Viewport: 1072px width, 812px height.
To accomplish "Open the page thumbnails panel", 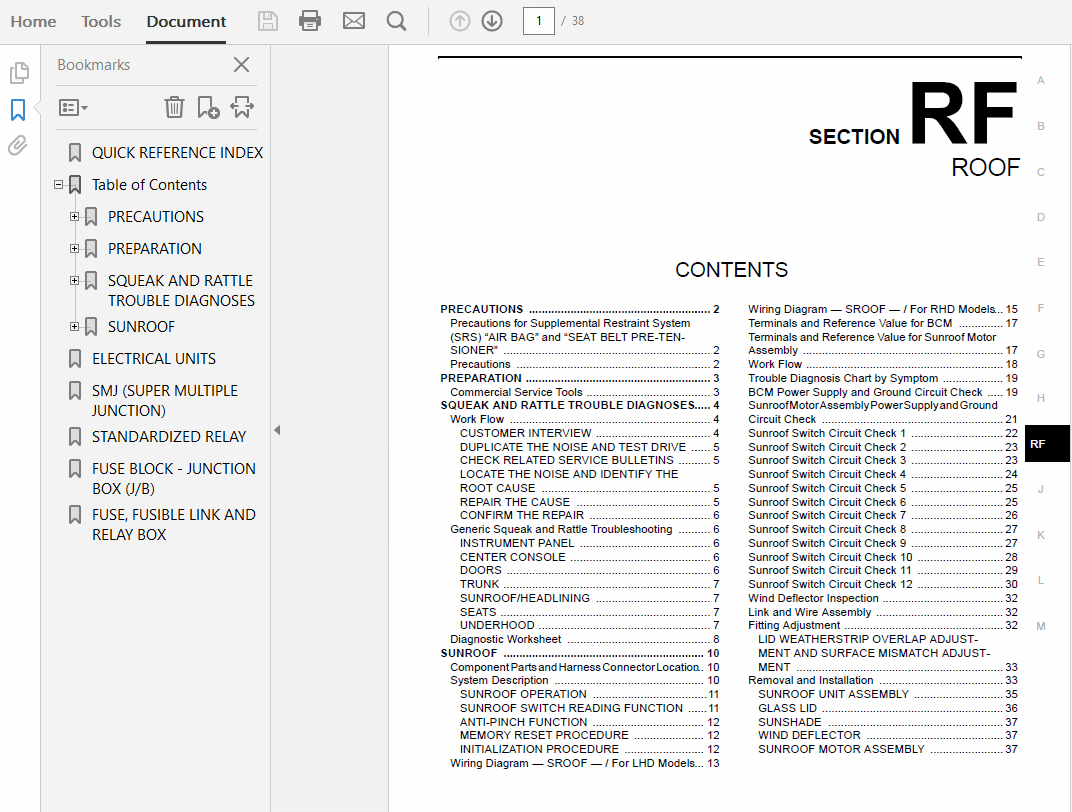I will point(18,72).
